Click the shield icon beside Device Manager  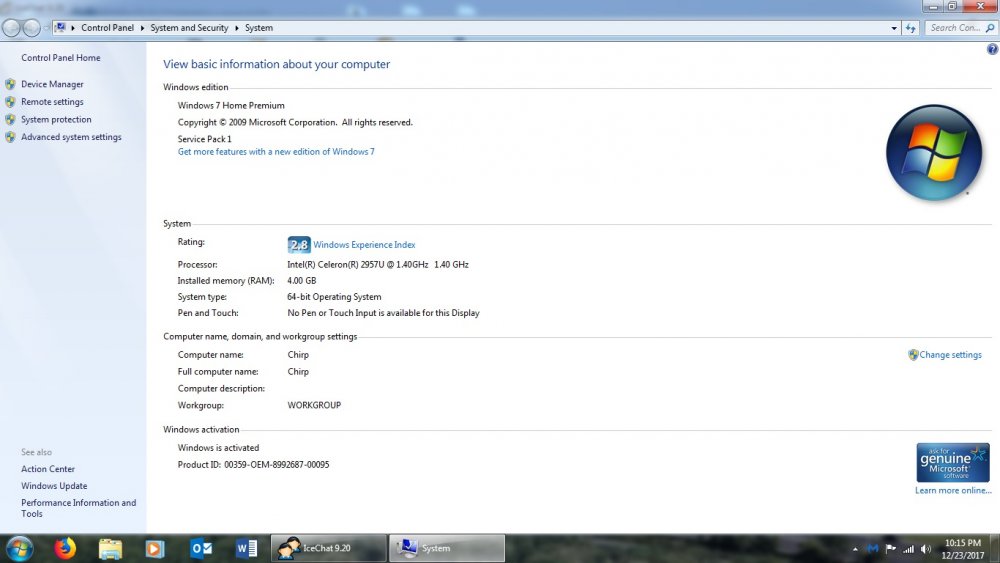pos(10,84)
